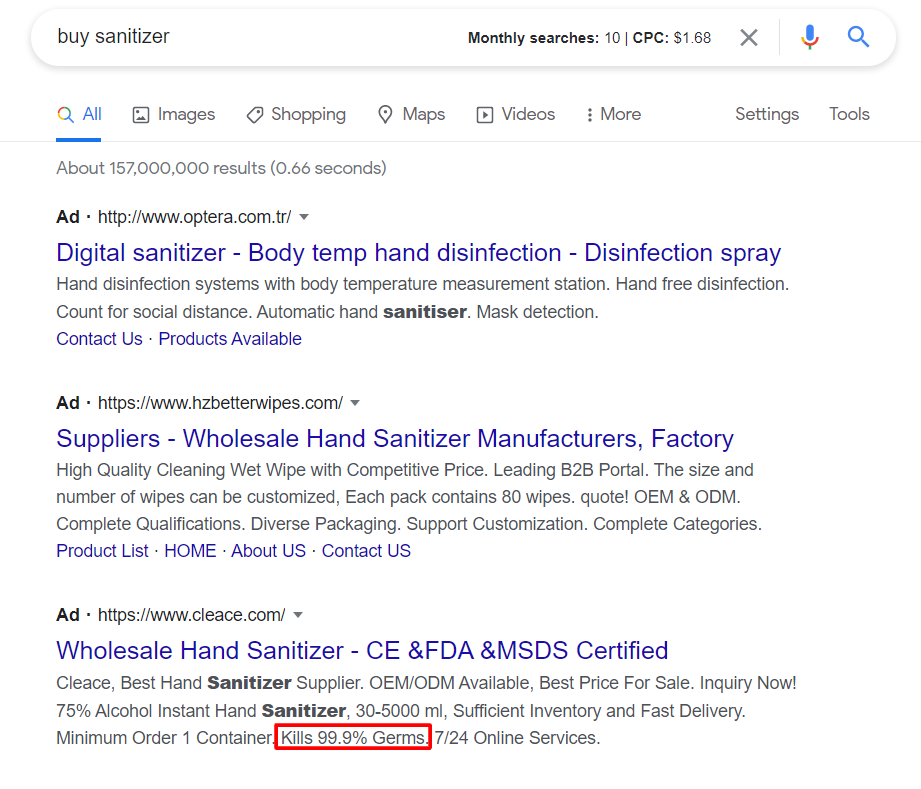Open the 'Products Available' sitelink

(230, 339)
